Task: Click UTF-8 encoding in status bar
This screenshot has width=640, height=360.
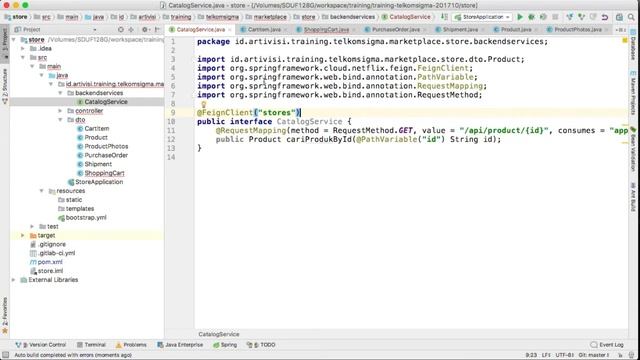Action: [564, 355]
